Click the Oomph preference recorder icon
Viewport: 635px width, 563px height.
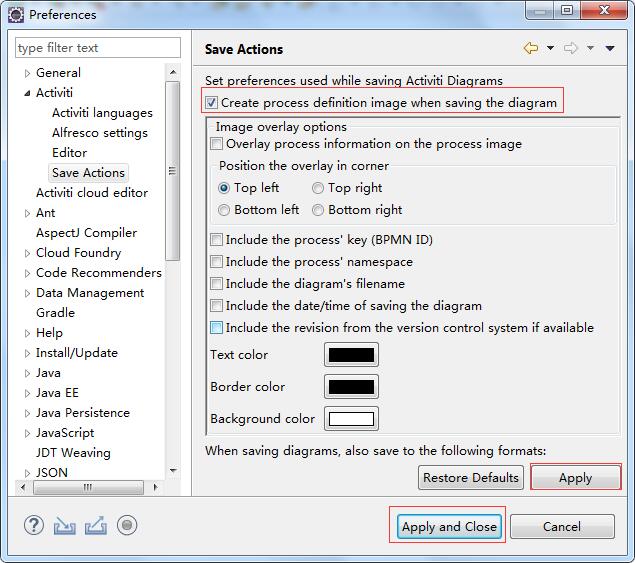click(x=127, y=525)
